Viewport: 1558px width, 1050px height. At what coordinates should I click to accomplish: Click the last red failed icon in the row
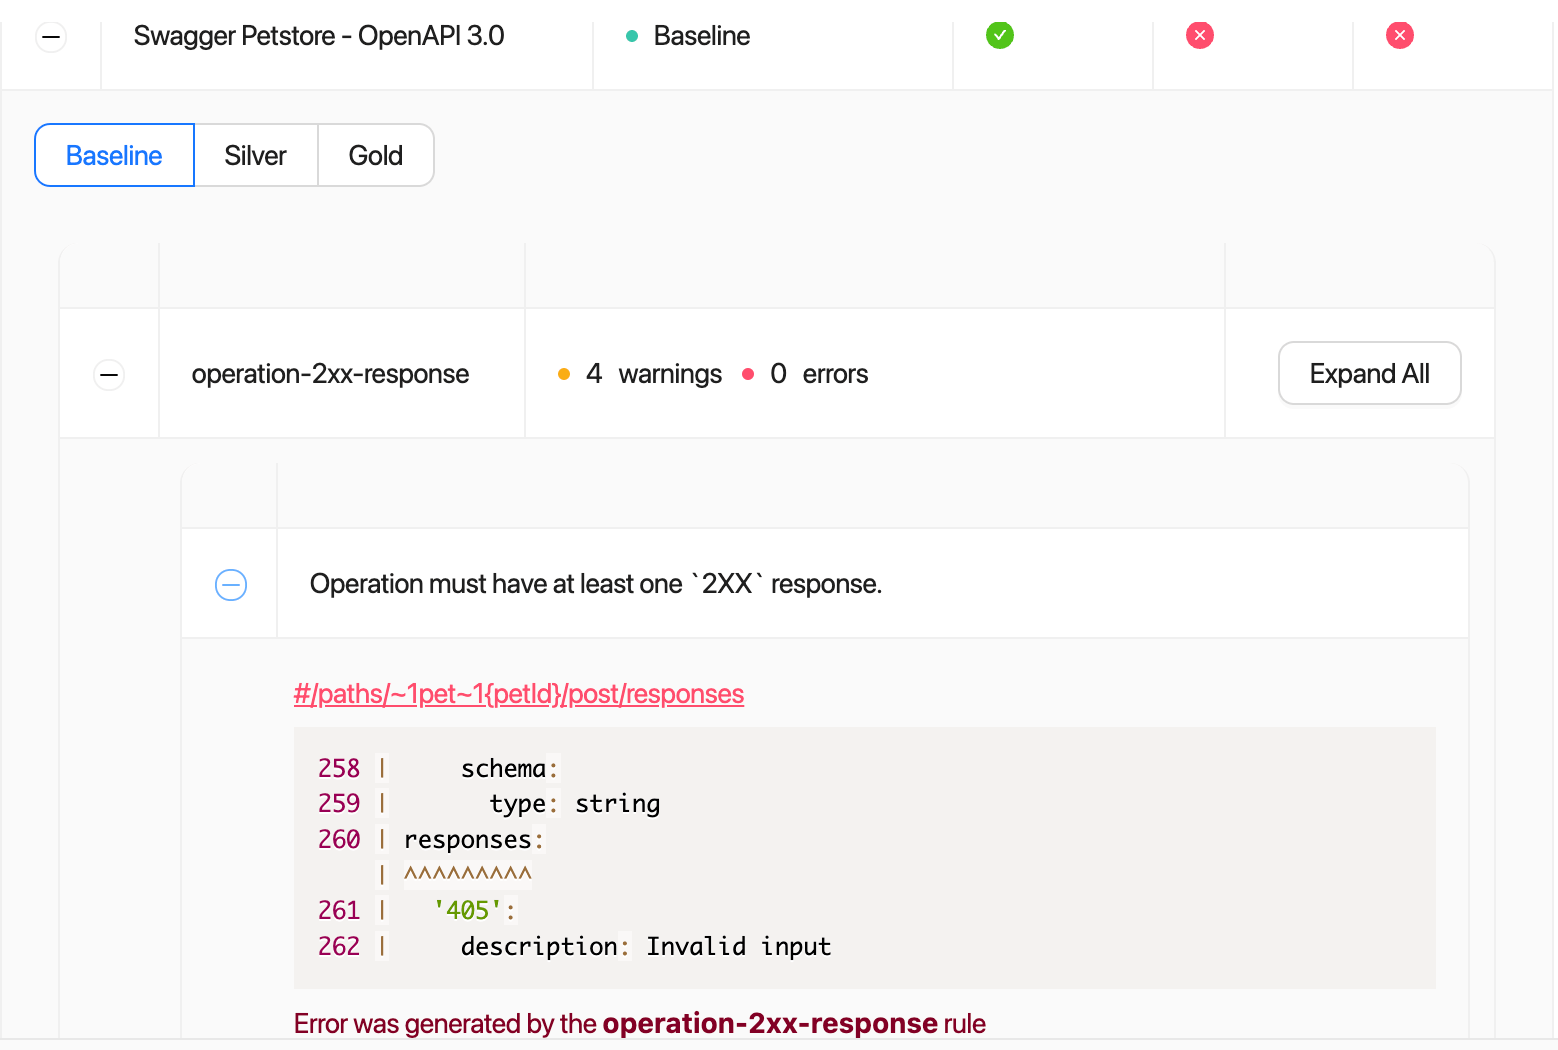coord(1400,35)
